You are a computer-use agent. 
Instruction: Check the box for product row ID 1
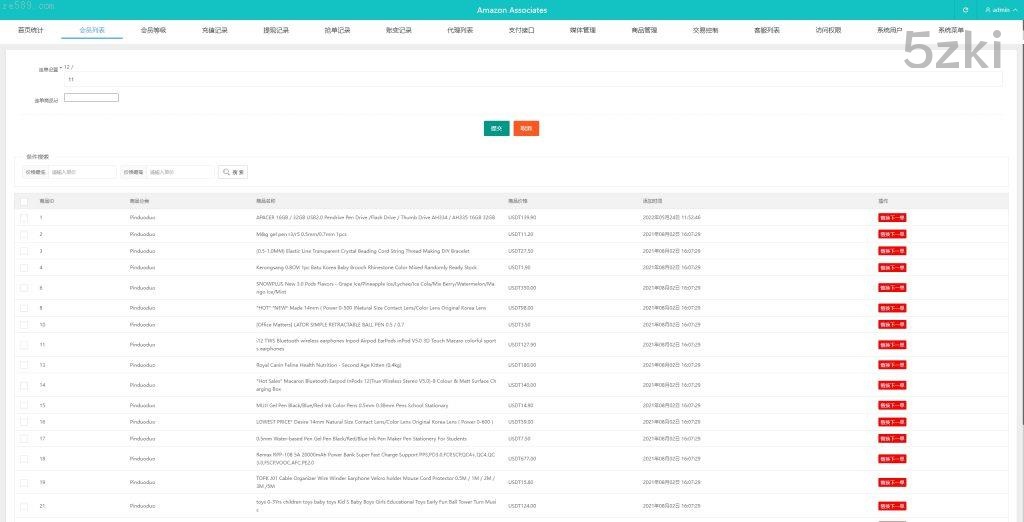tap(23, 217)
